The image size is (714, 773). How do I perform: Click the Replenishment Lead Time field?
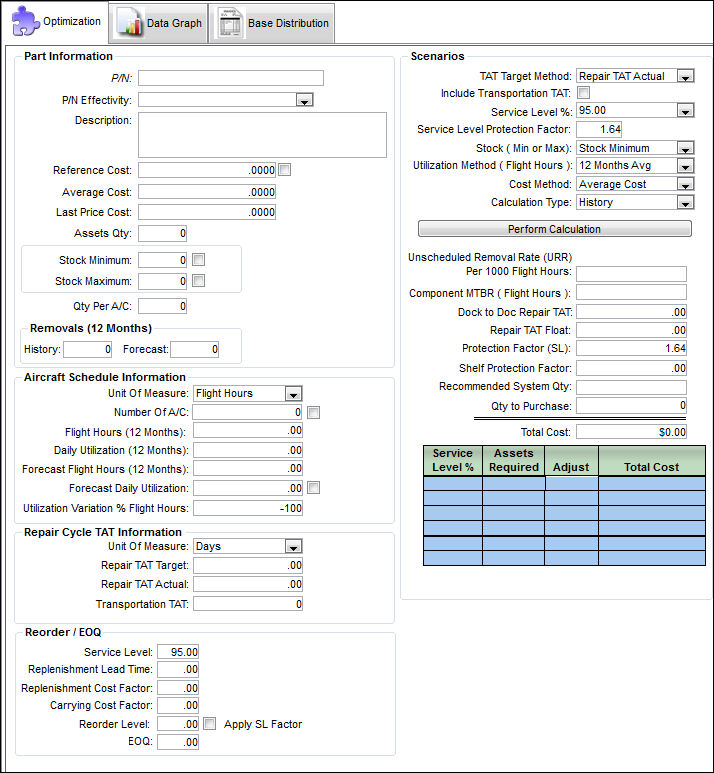click(x=178, y=669)
